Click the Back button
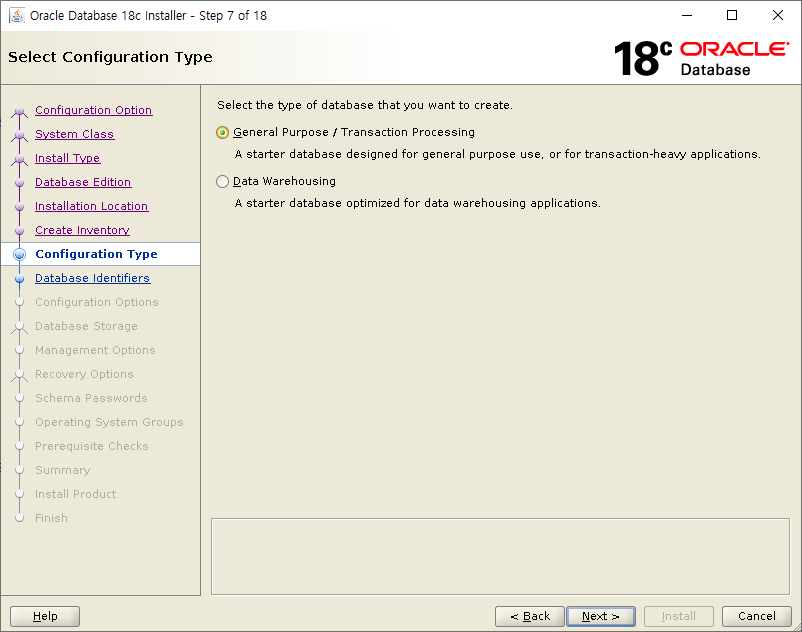The width and height of the screenshot is (802, 632). click(530, 616)
